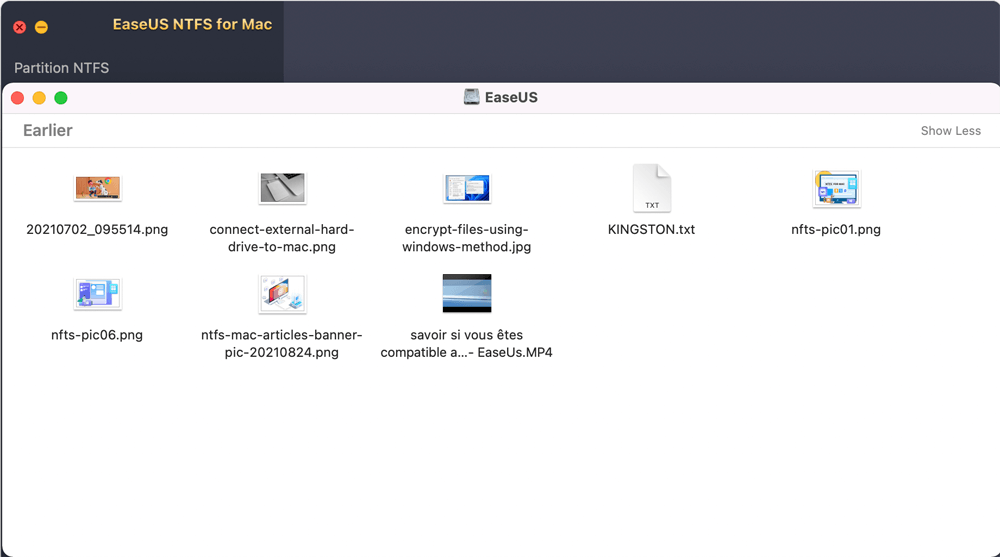This screenshot has width=1000, height=557.
Task: Select encrypt-files-using-windows-method.jpg thumbnail icon
Action: point(467,188)
